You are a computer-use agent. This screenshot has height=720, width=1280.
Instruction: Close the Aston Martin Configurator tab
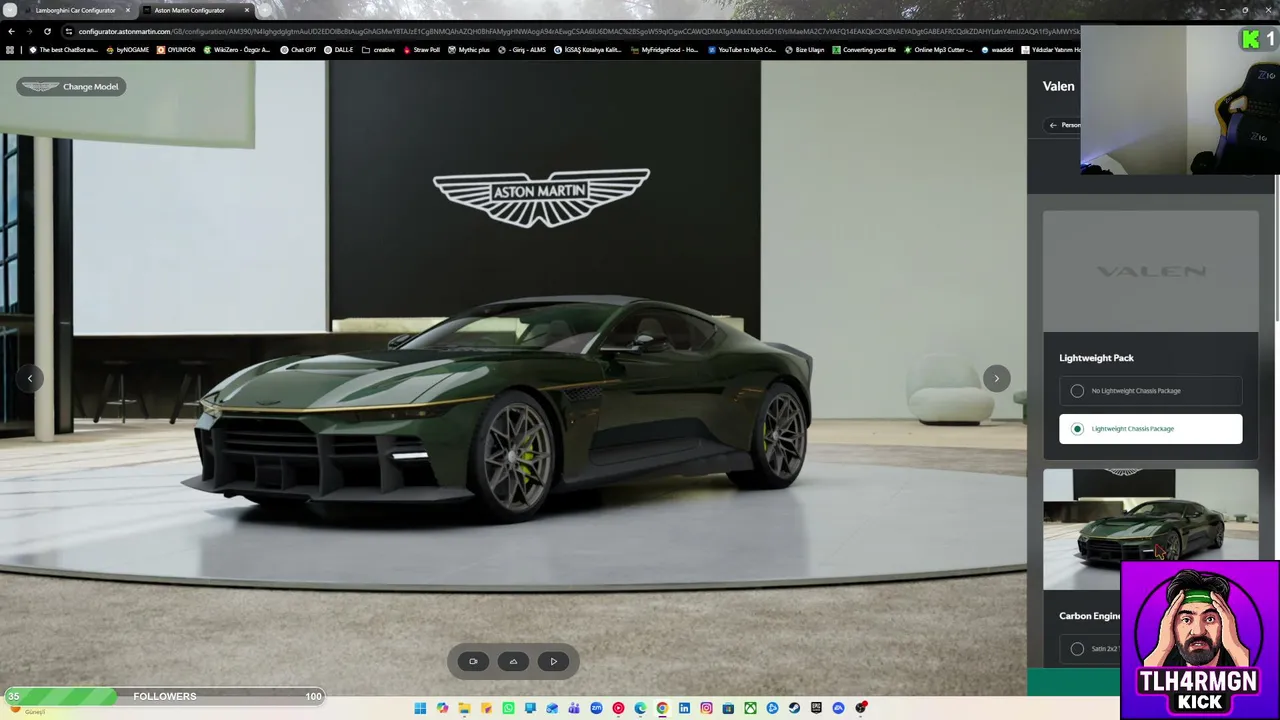(246, 10)
